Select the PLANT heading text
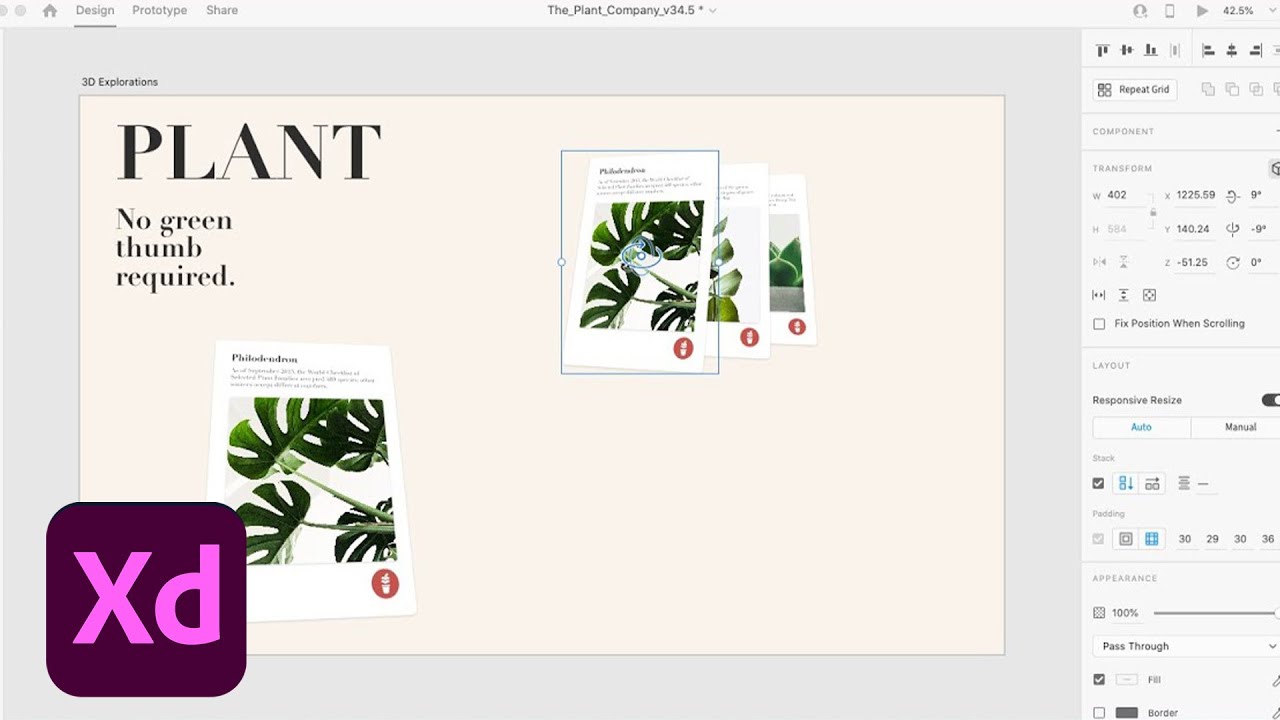The image size is (1280, 720). [249, 153]
